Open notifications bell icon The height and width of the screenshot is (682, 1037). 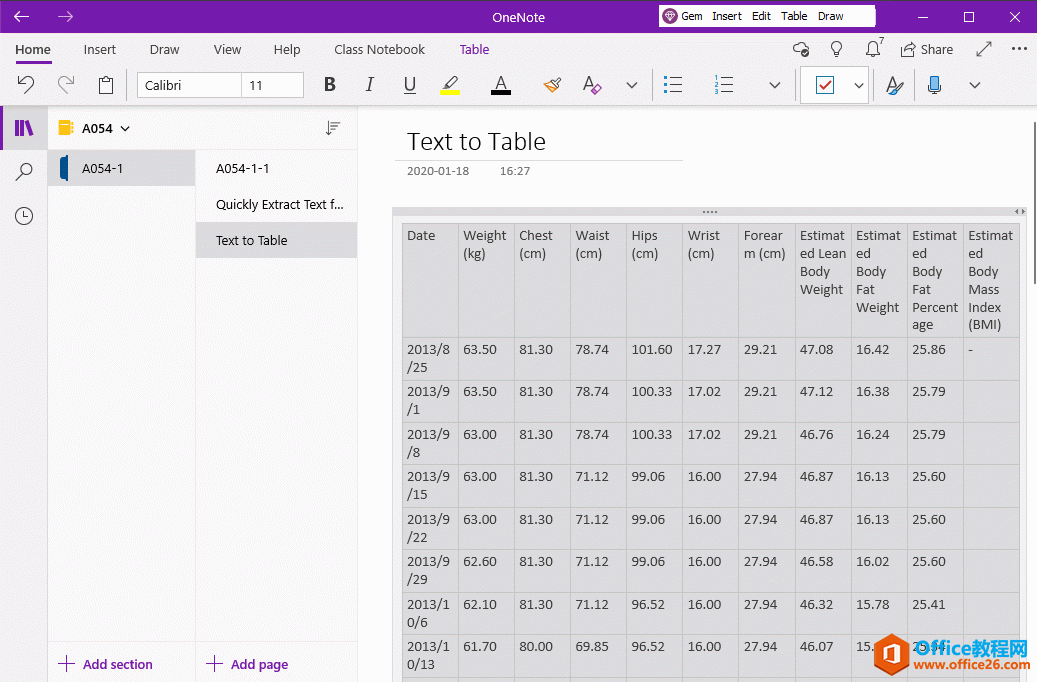[873, 49]
